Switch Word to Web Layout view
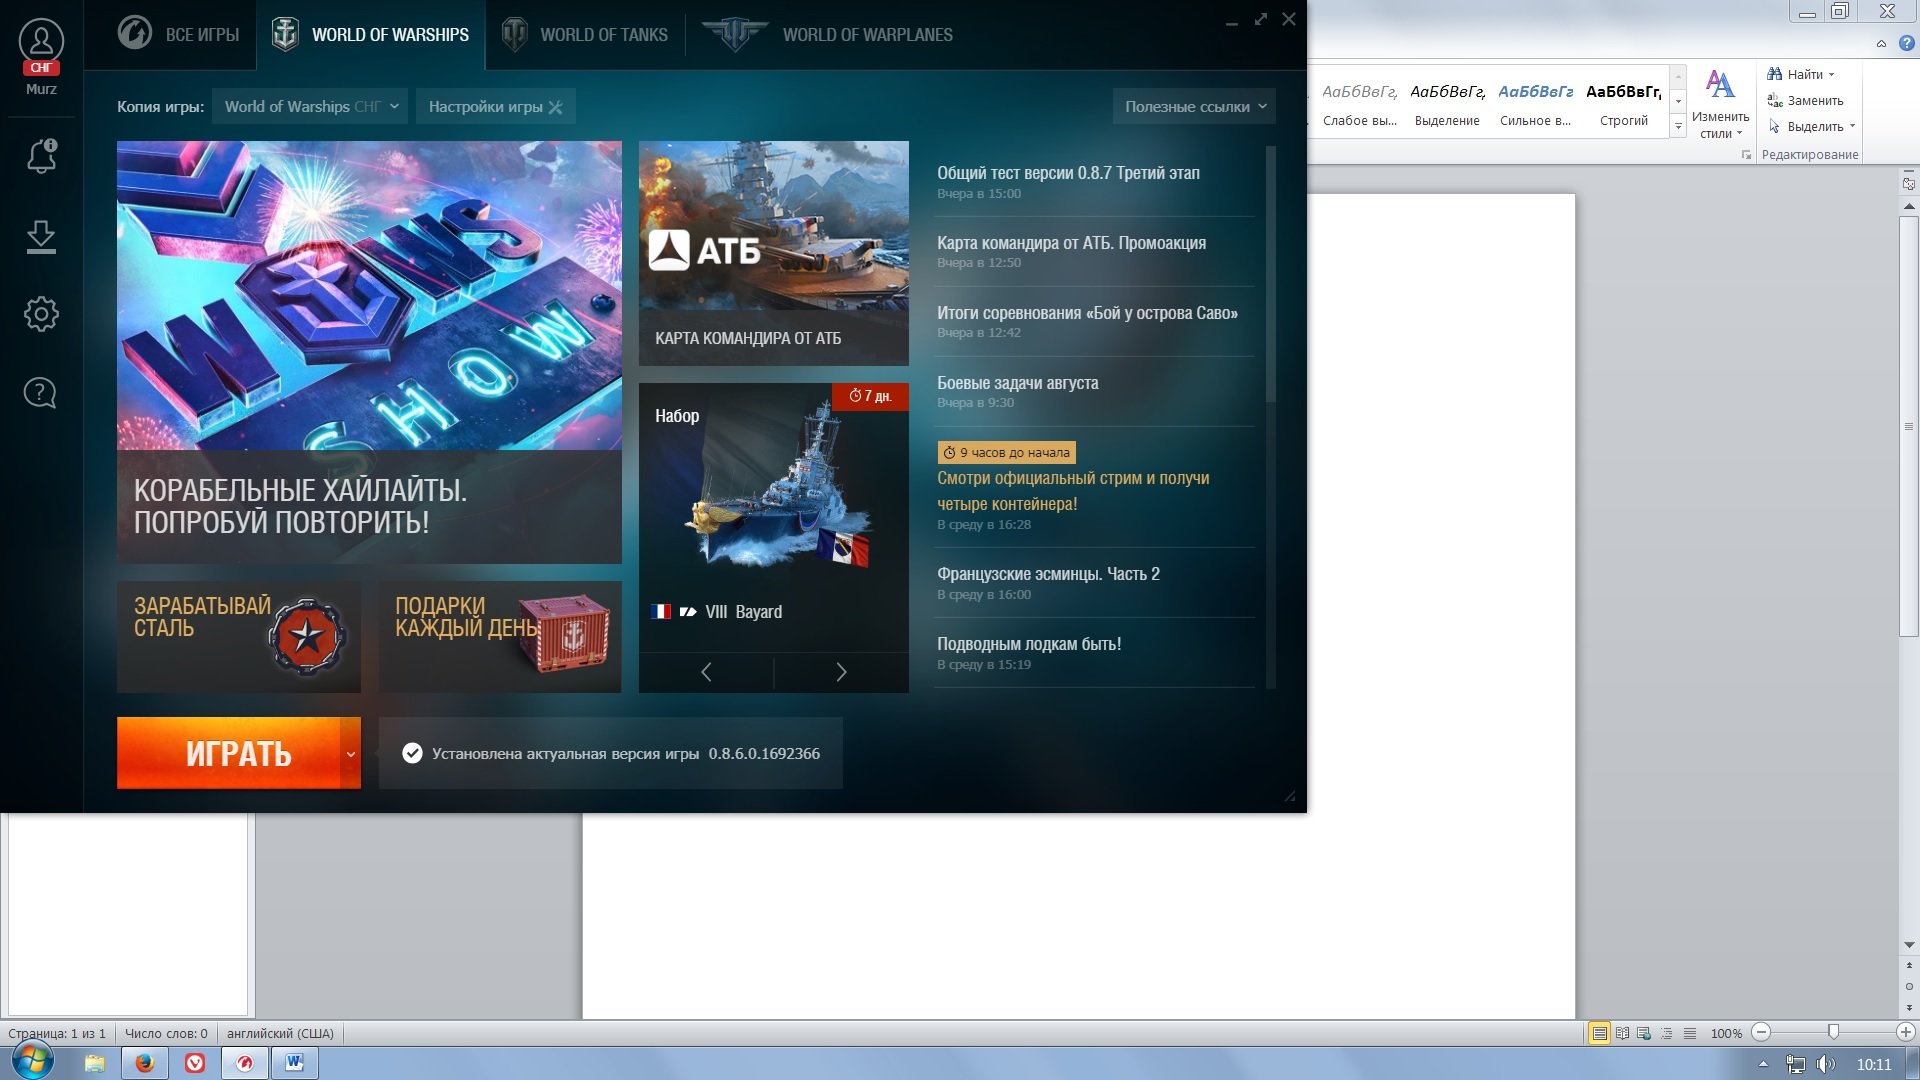1920x1080 pixels. point(1644,1033)
